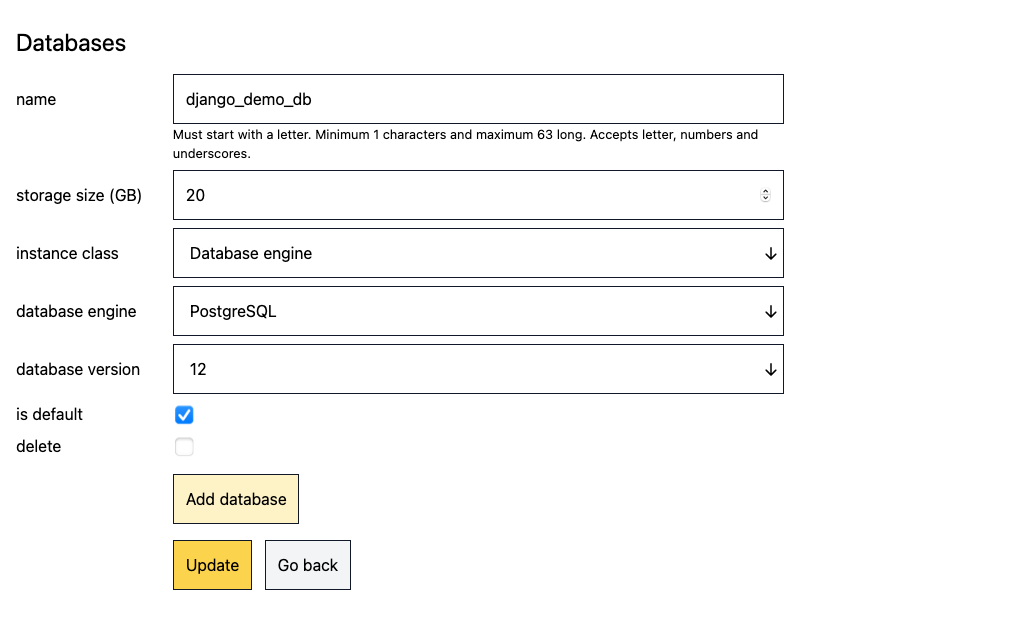Click the 'database version' label
The width and height of the screenshot is (1024, 621).
coord(78,370)
